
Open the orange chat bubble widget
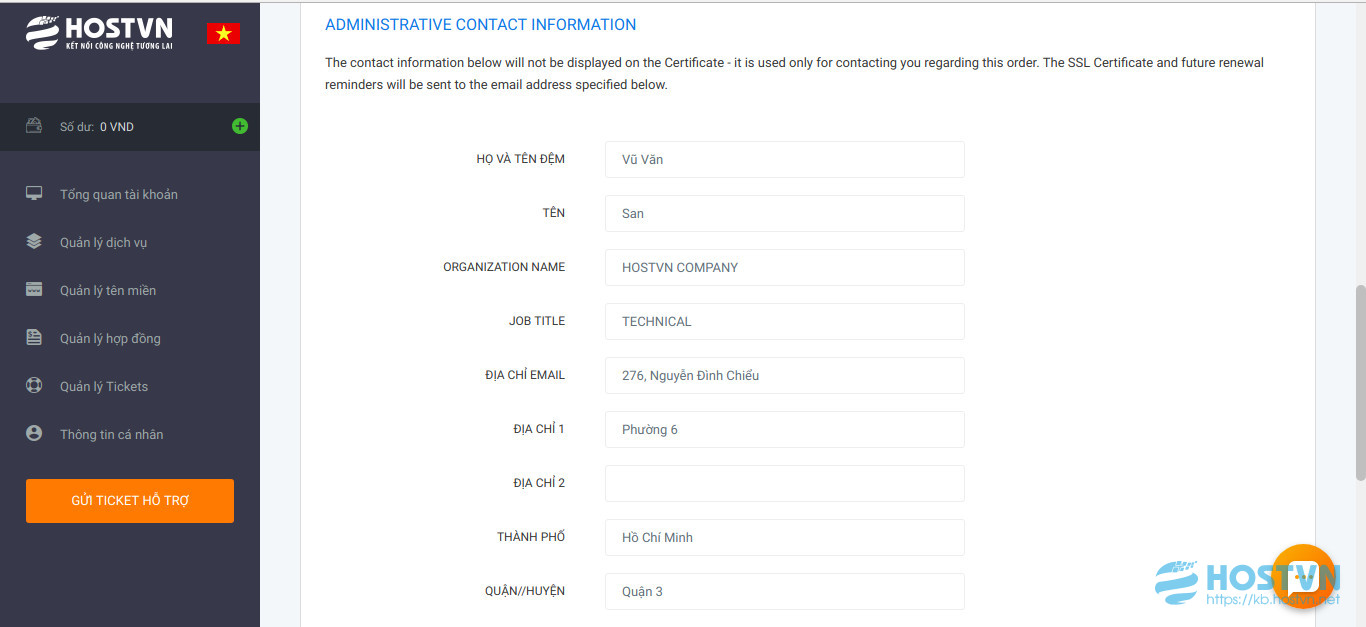pos(1304,576)
